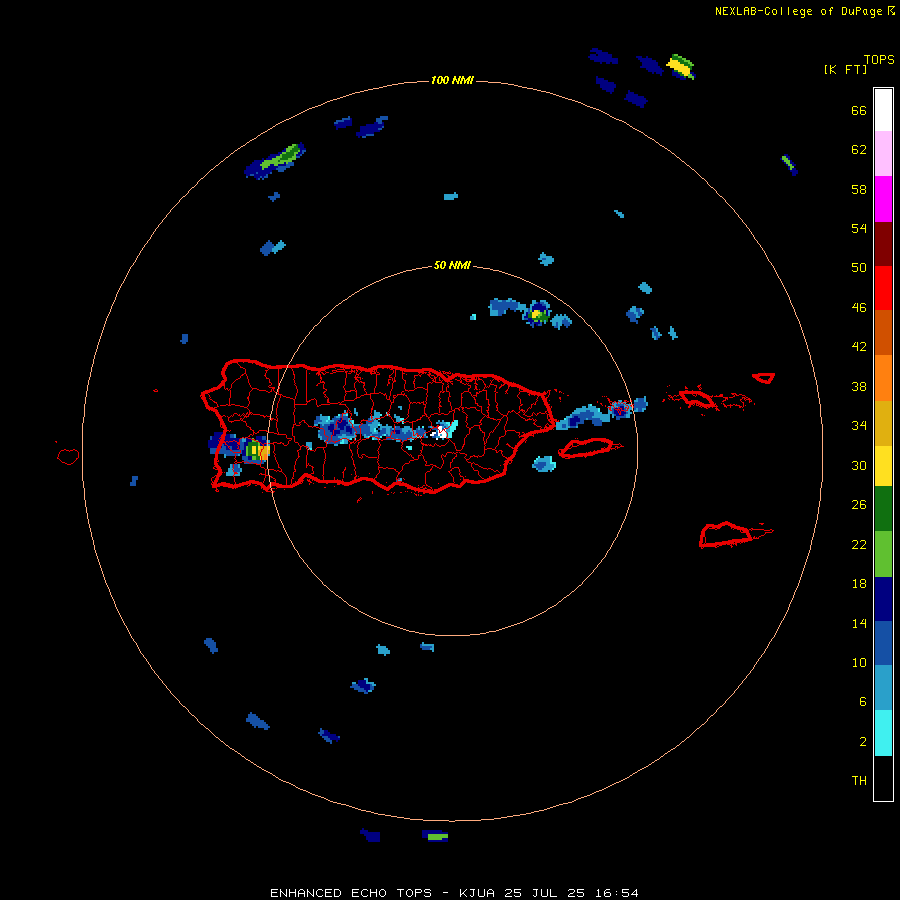Click the cyan 10 kft legend swatch

(883, 733)
